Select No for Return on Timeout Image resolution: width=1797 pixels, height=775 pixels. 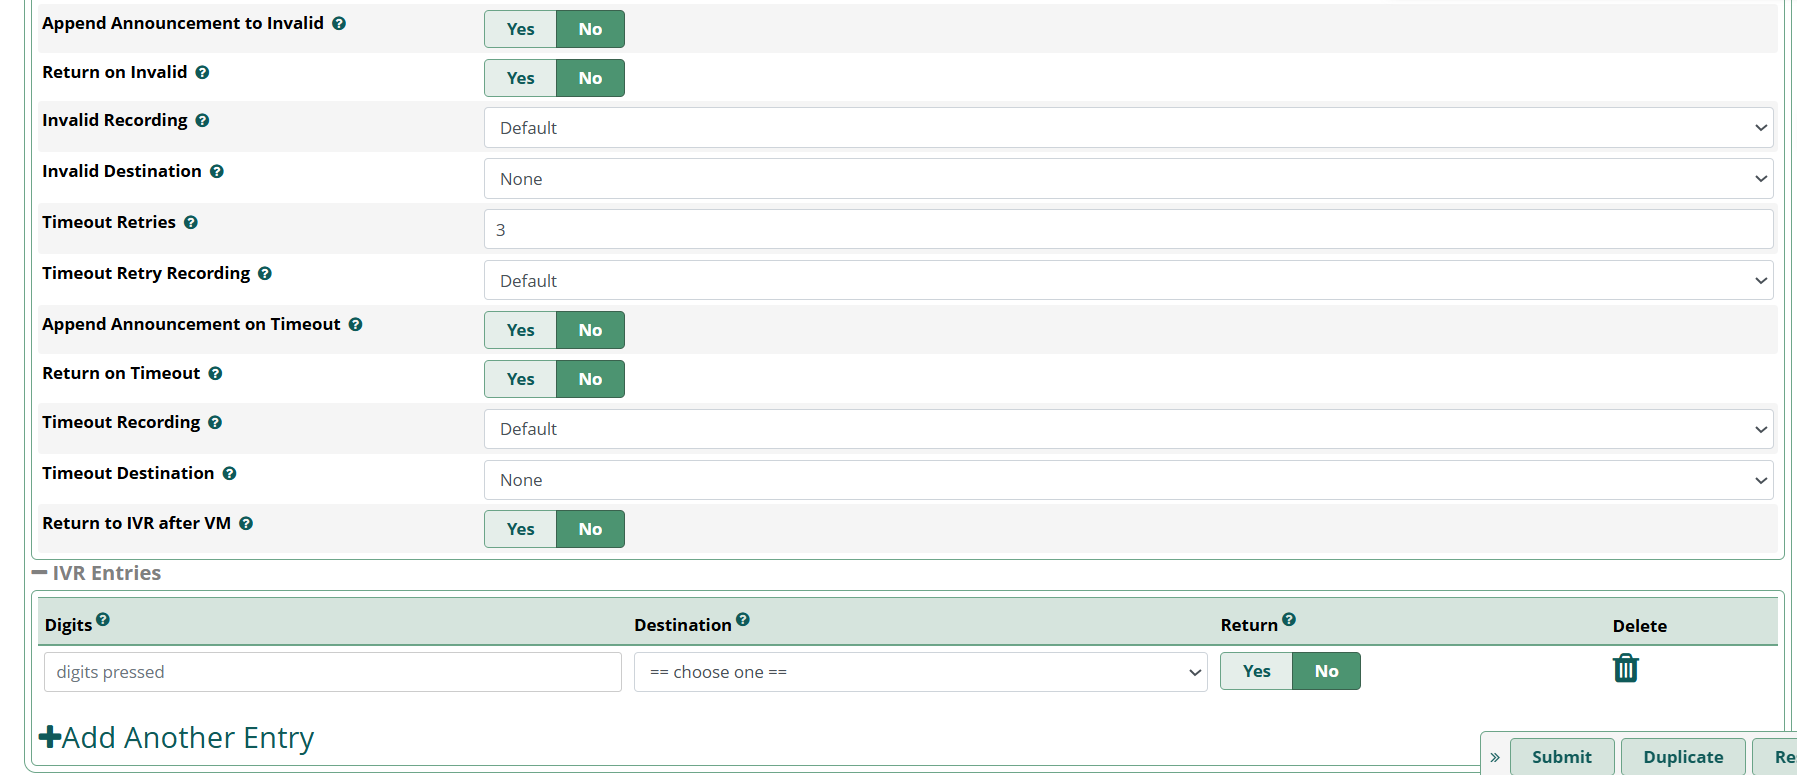coord(590,379)
